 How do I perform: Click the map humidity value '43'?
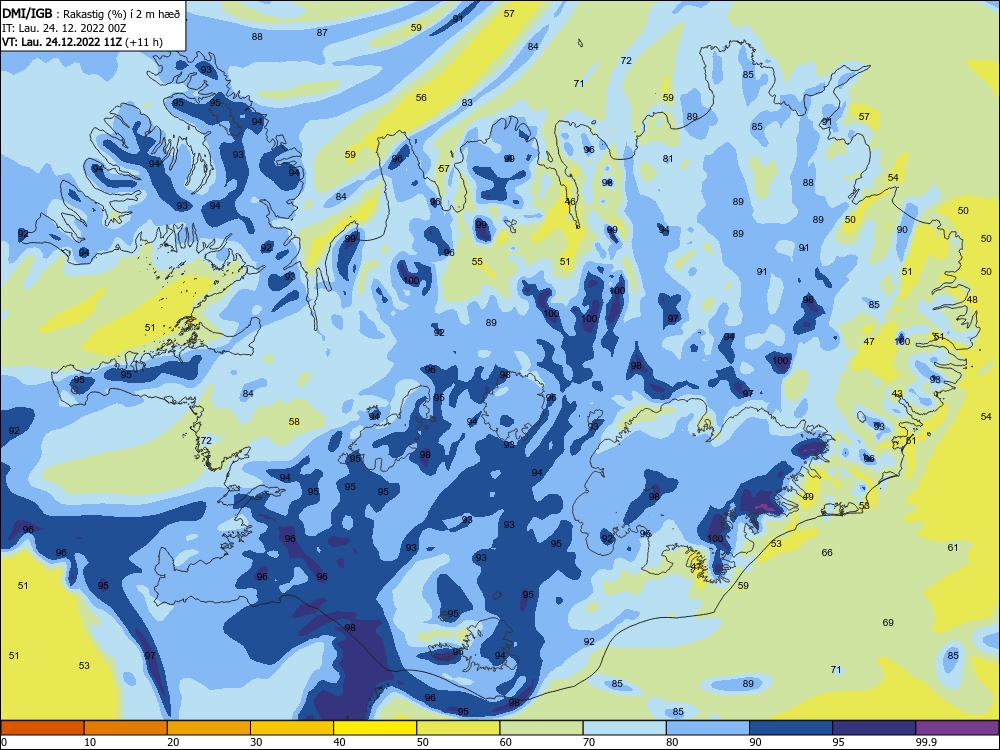[897, 393]
